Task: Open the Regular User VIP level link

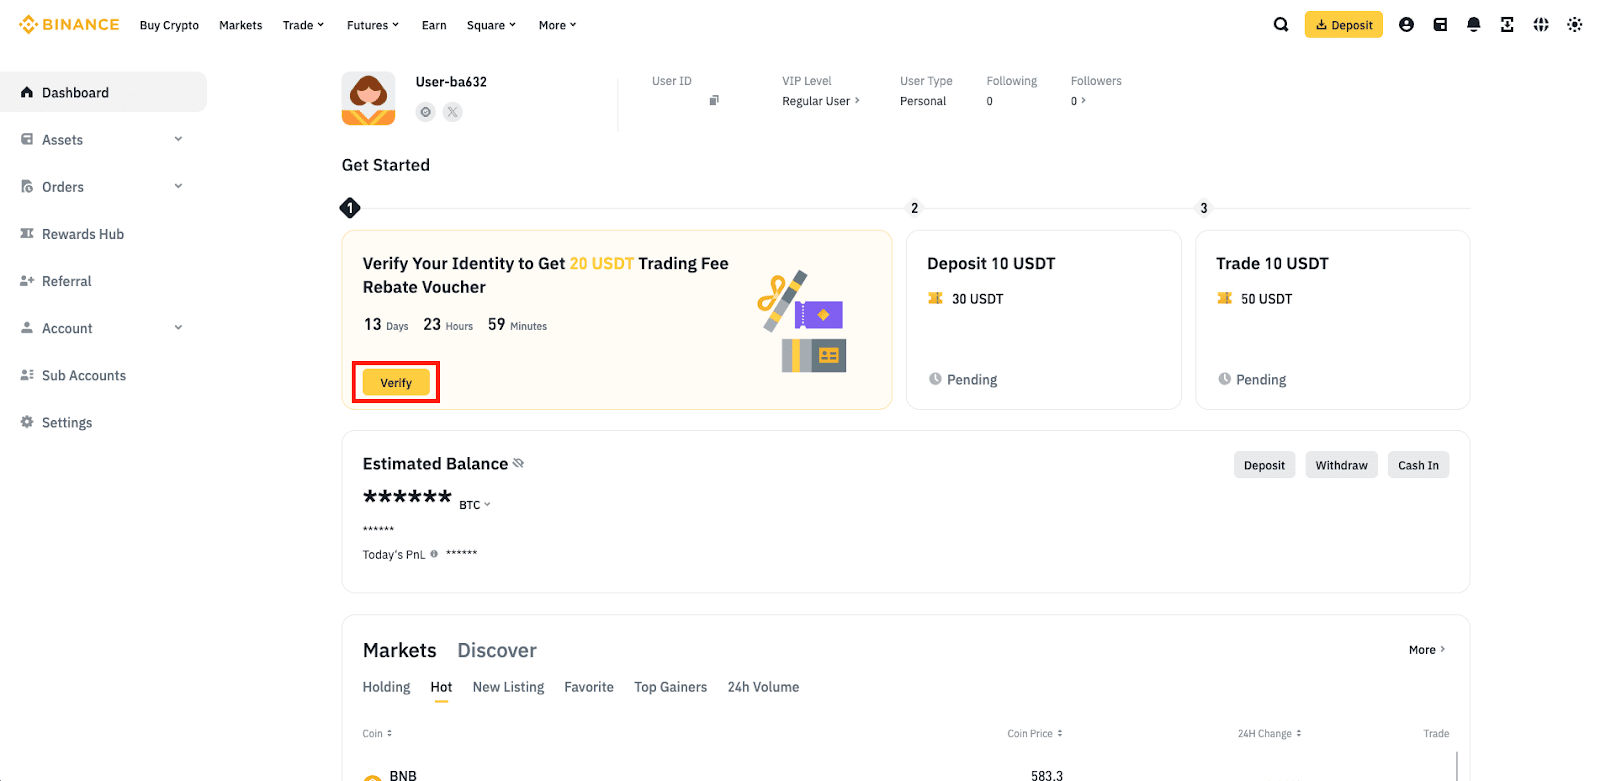Action: click(x=820, y=101)
